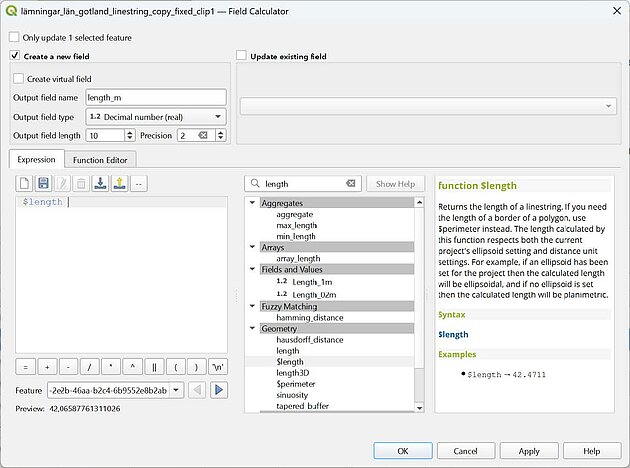Select the max_length aggregate function
630x468 pixels.
(297, 225)
